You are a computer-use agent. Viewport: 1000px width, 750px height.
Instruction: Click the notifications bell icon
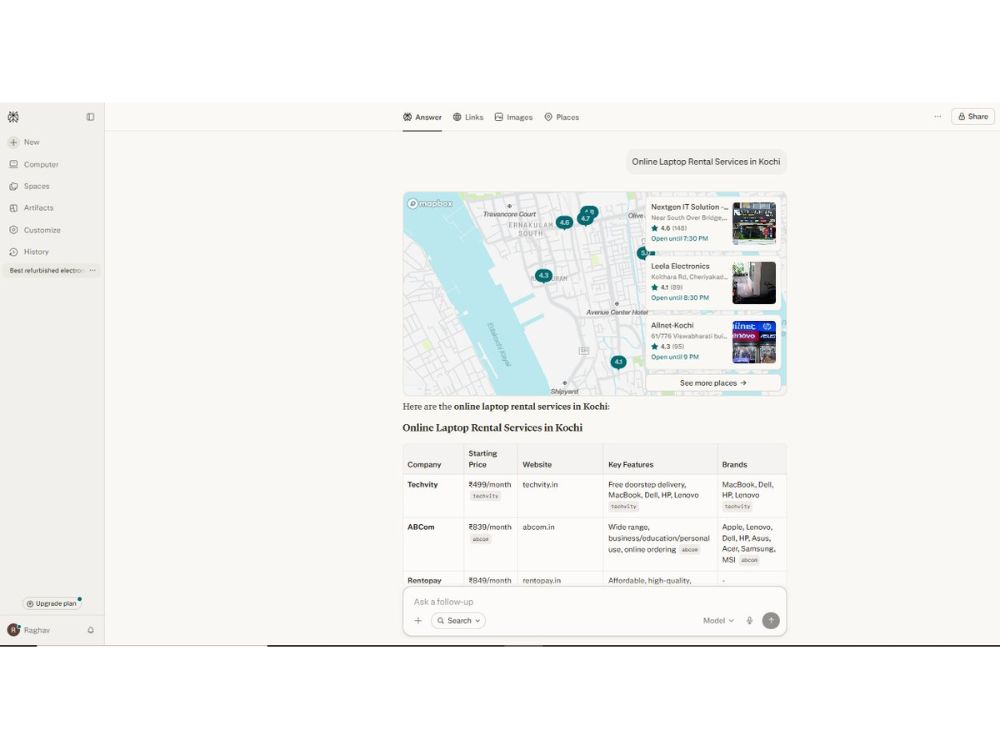click(x=91, y=630)
